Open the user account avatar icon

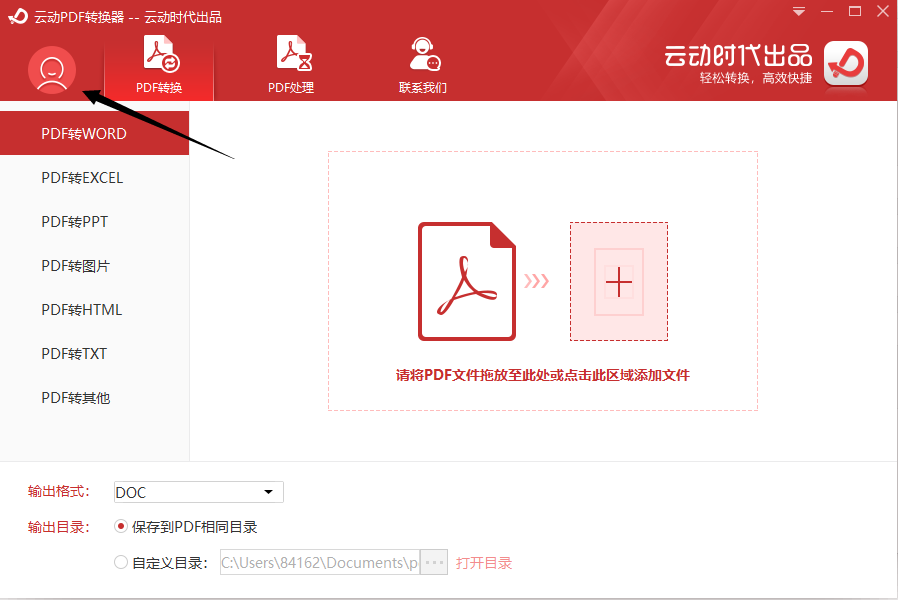(51, 72)
